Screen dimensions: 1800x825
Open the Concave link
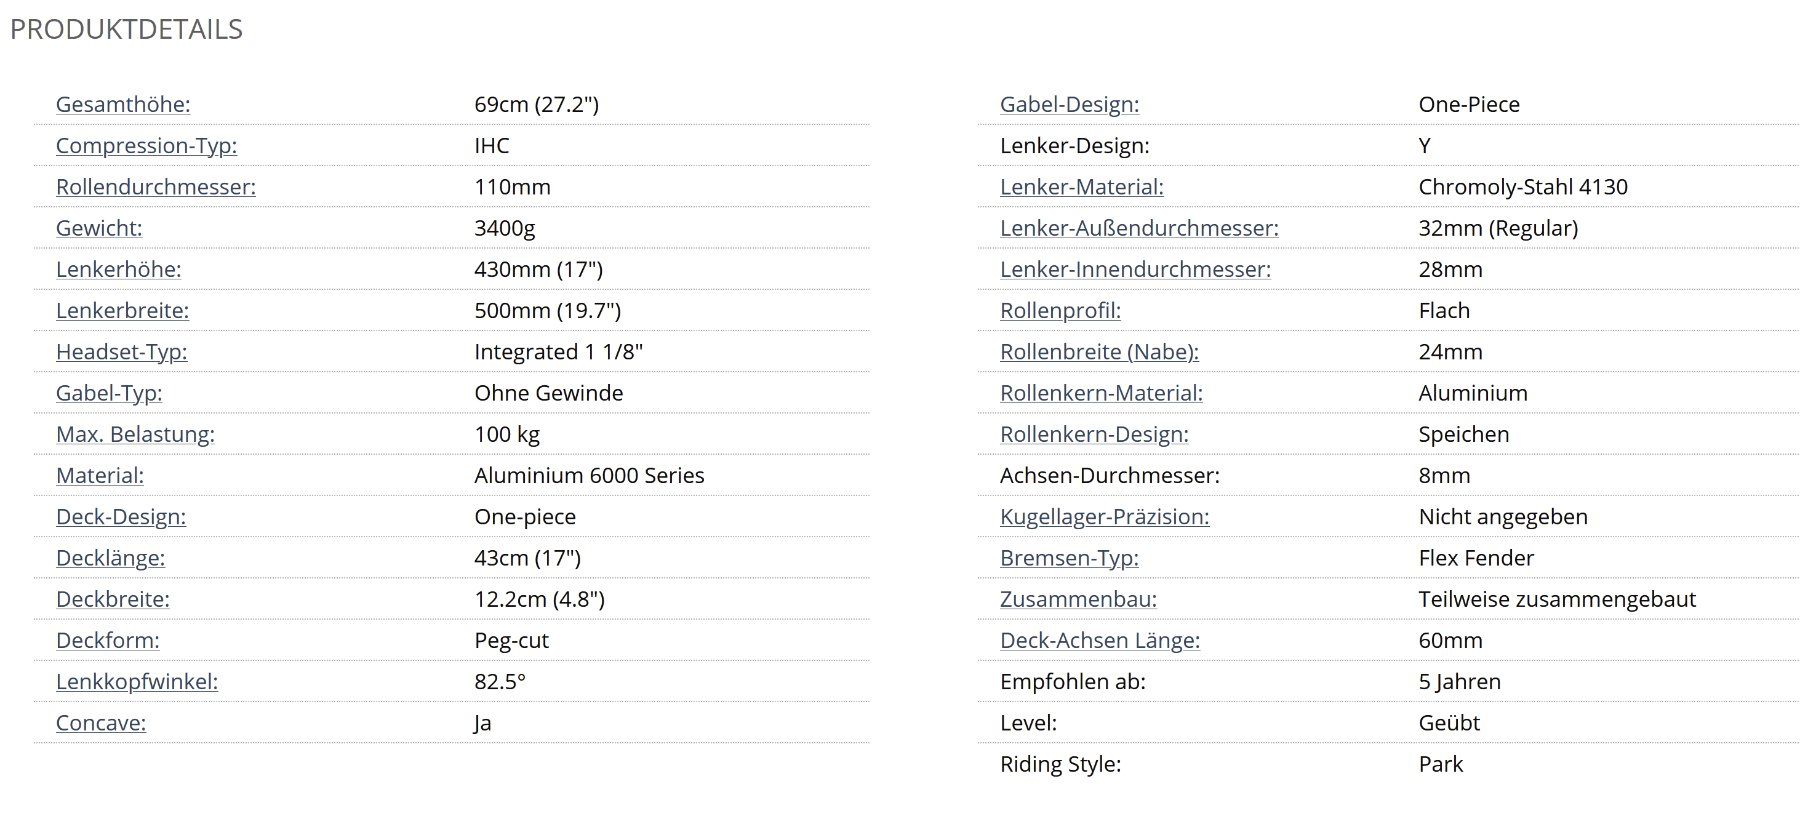pyautogui.click(x=101, y=722)
